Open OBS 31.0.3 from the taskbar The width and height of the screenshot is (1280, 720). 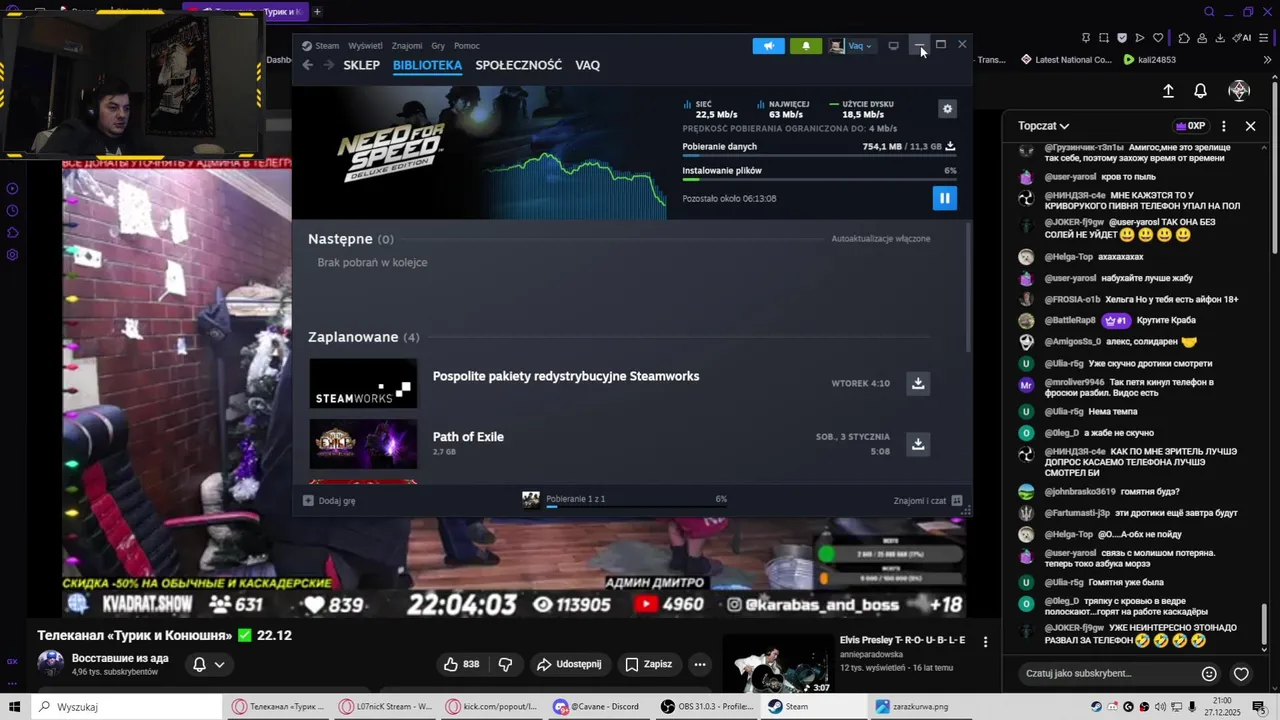(x=707, y=706)
